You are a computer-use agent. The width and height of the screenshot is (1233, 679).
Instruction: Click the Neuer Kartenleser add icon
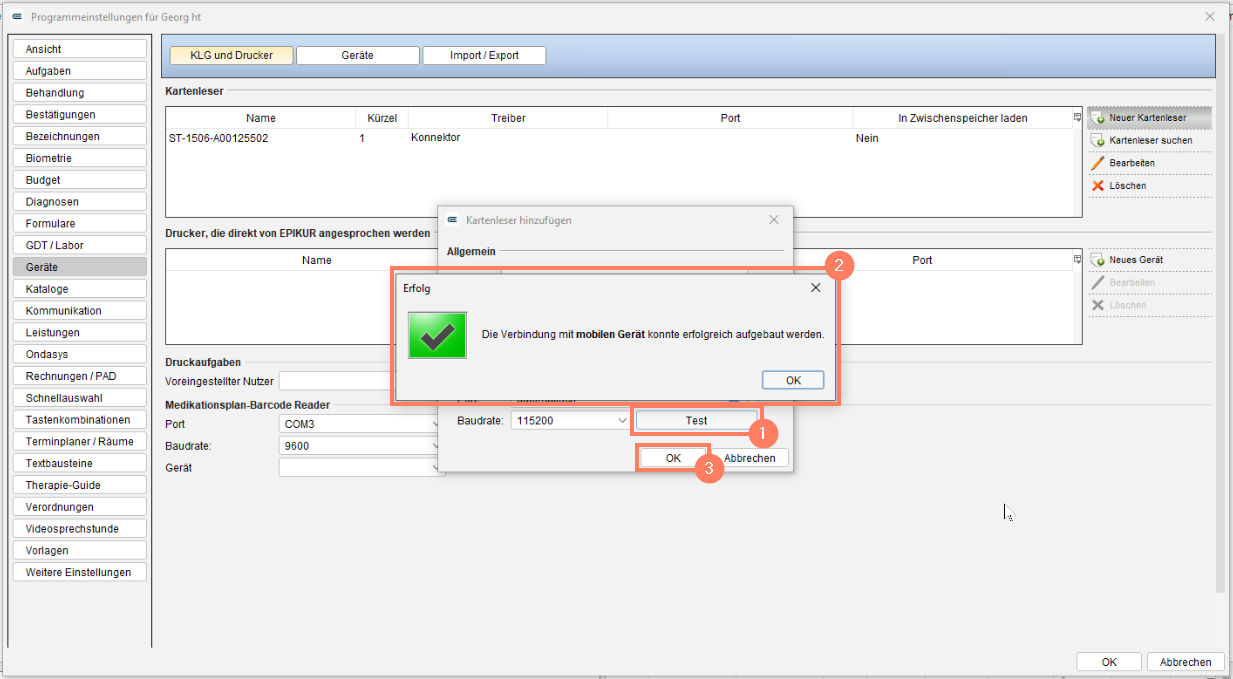point(1098,118)
